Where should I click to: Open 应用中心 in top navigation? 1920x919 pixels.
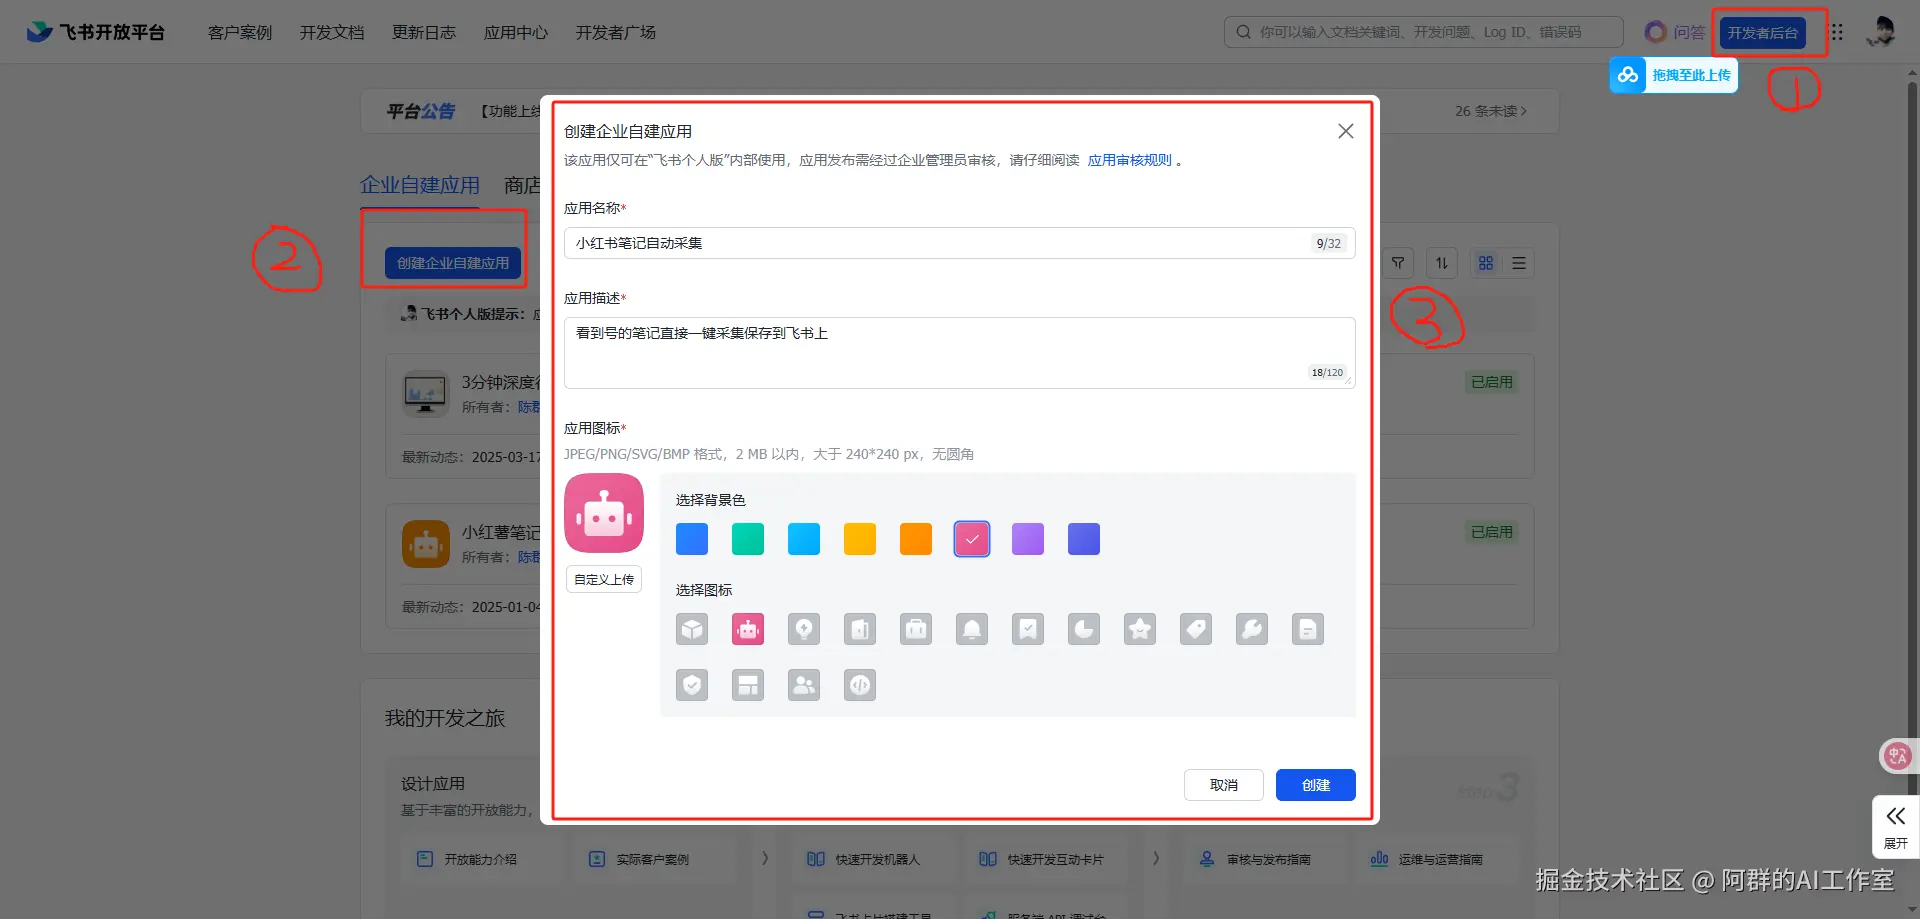[516, 32]
